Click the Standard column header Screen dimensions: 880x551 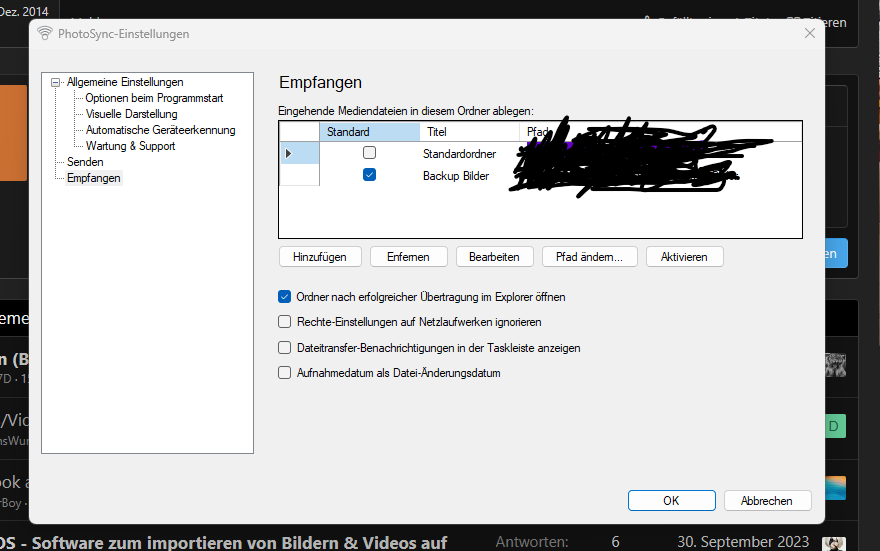pyautogui.click(x=370, y=132)
